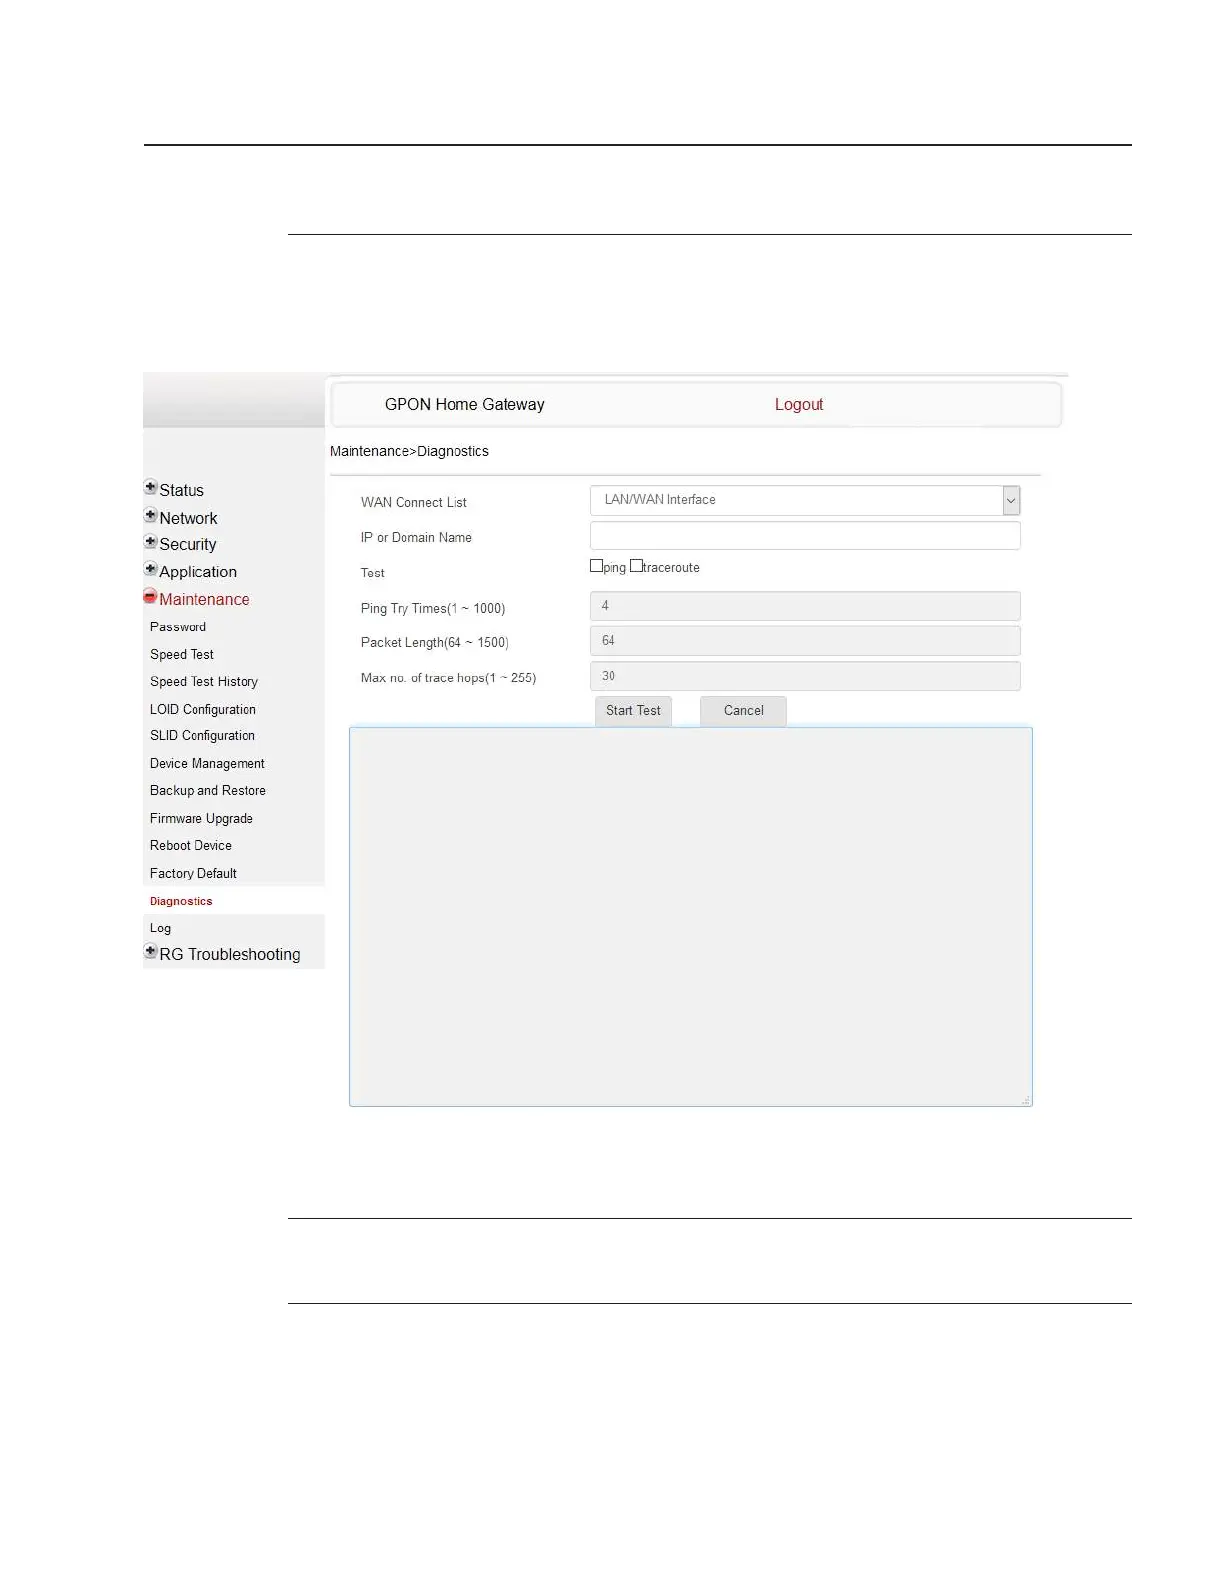Image resolution: width=1221 pixels, height=1581 pixels.
Task: Click inside the test results text area
Action: pos(690,917)
